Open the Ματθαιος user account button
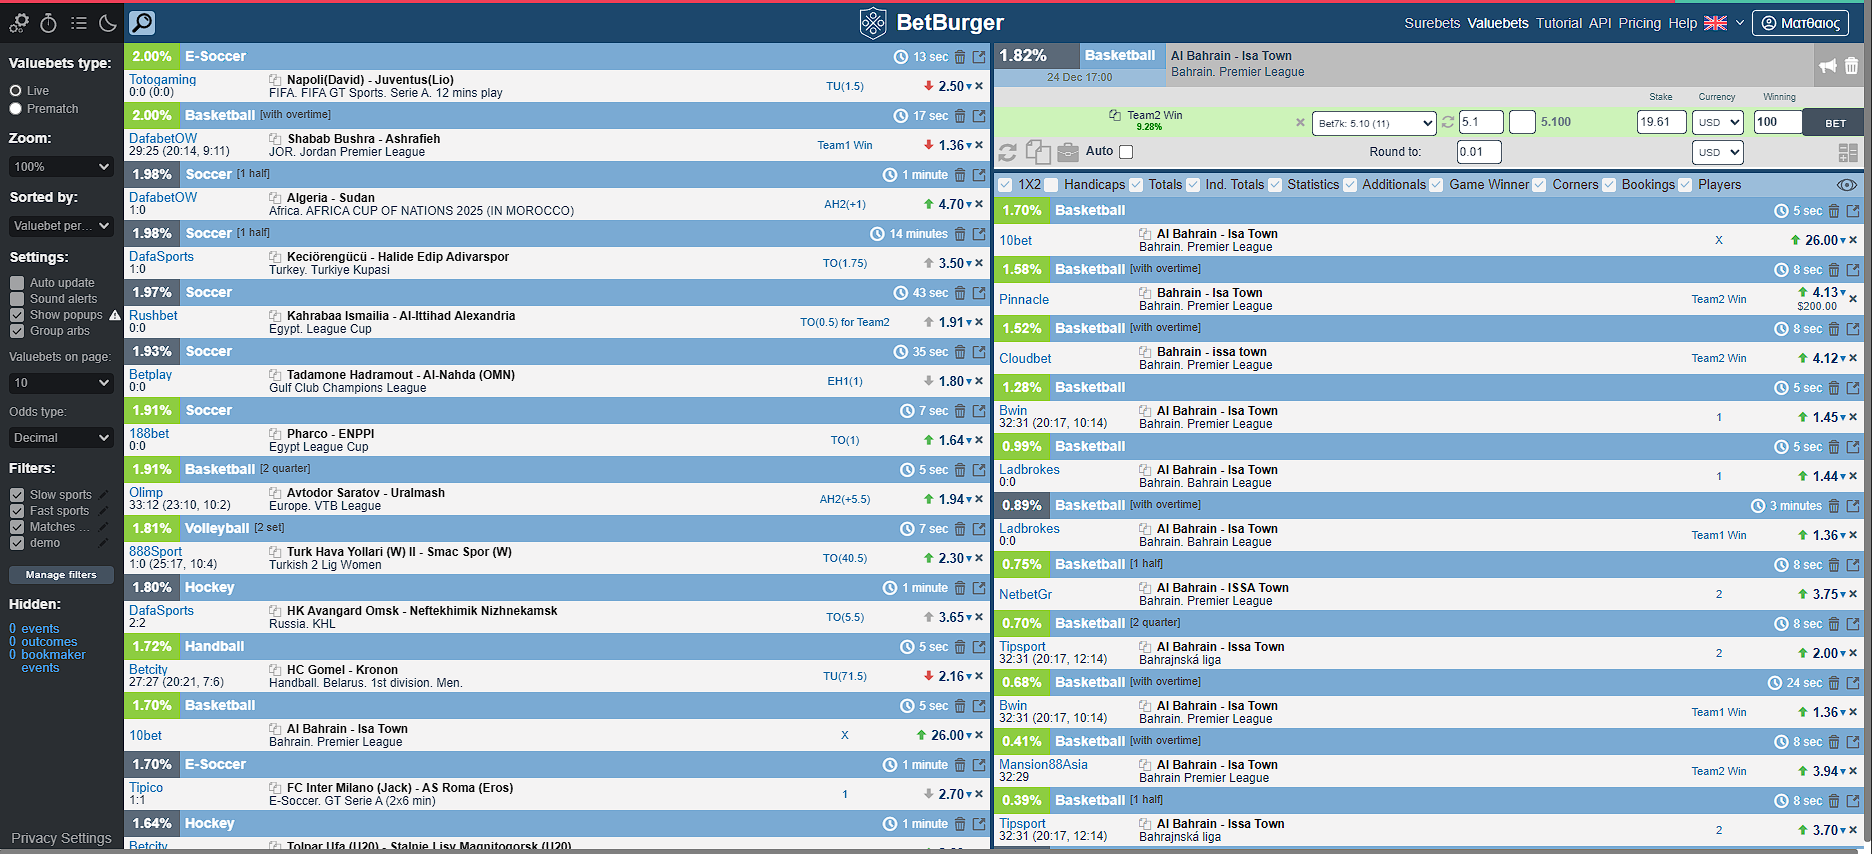 click(x=1800, y=23)
